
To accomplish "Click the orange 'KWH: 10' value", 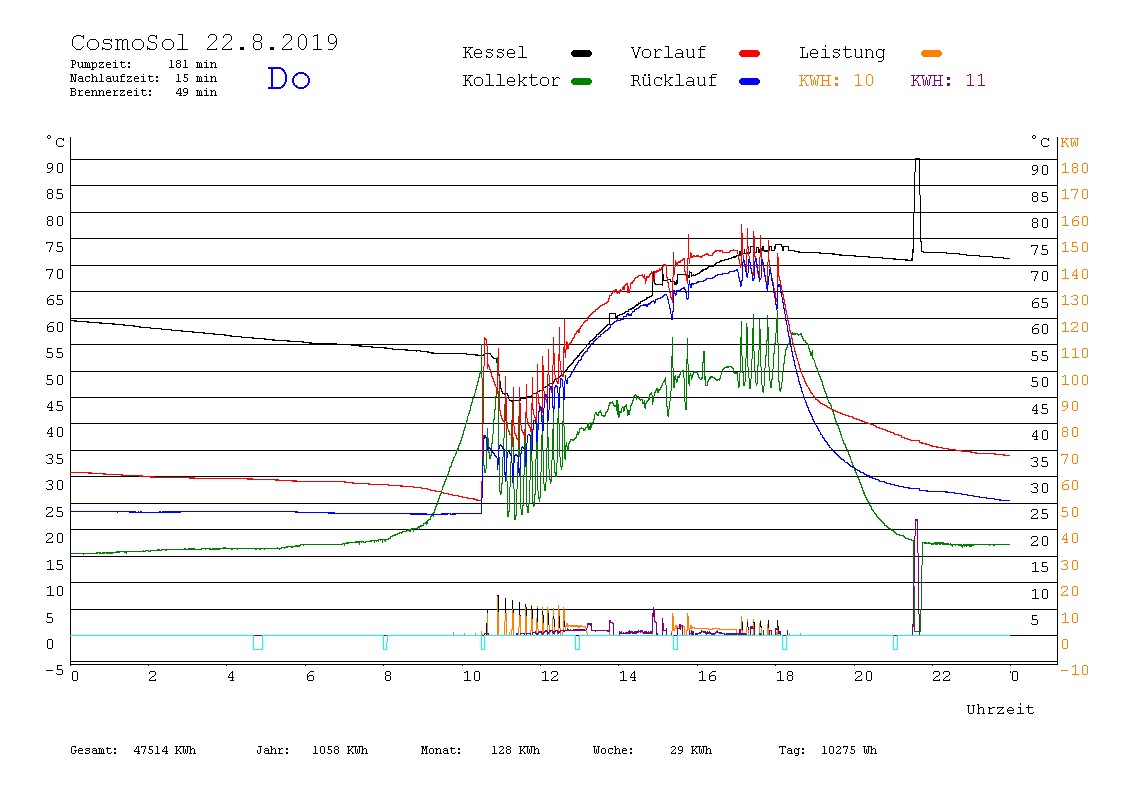I will (x=836, y=81).
